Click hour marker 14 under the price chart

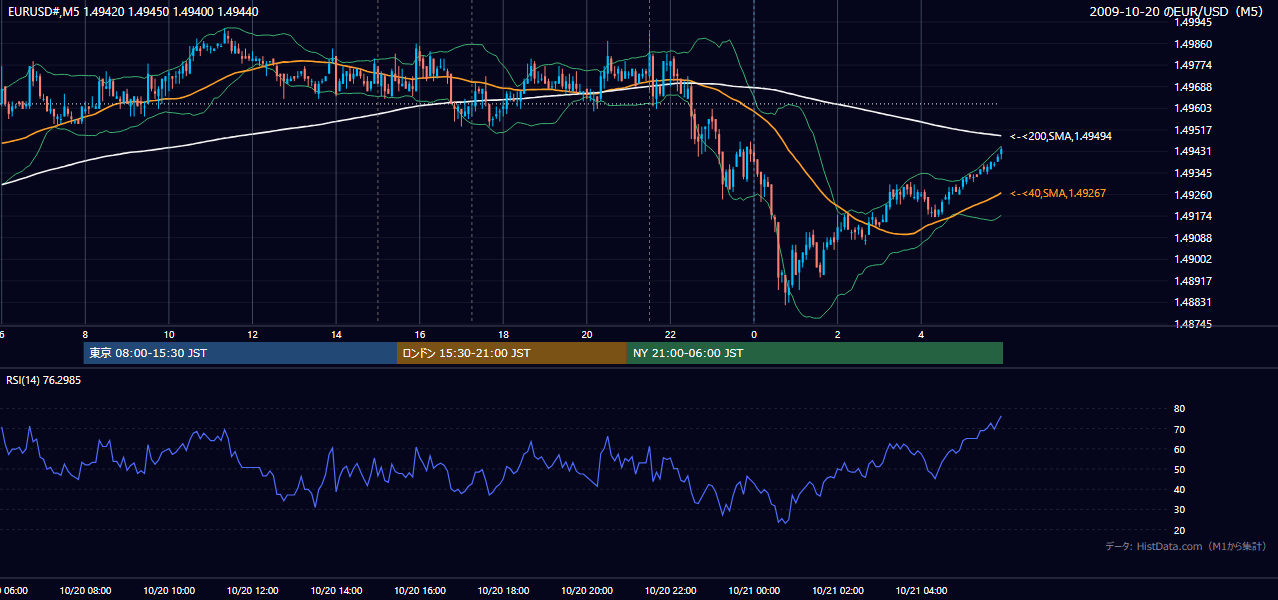[x=336, y=335]
